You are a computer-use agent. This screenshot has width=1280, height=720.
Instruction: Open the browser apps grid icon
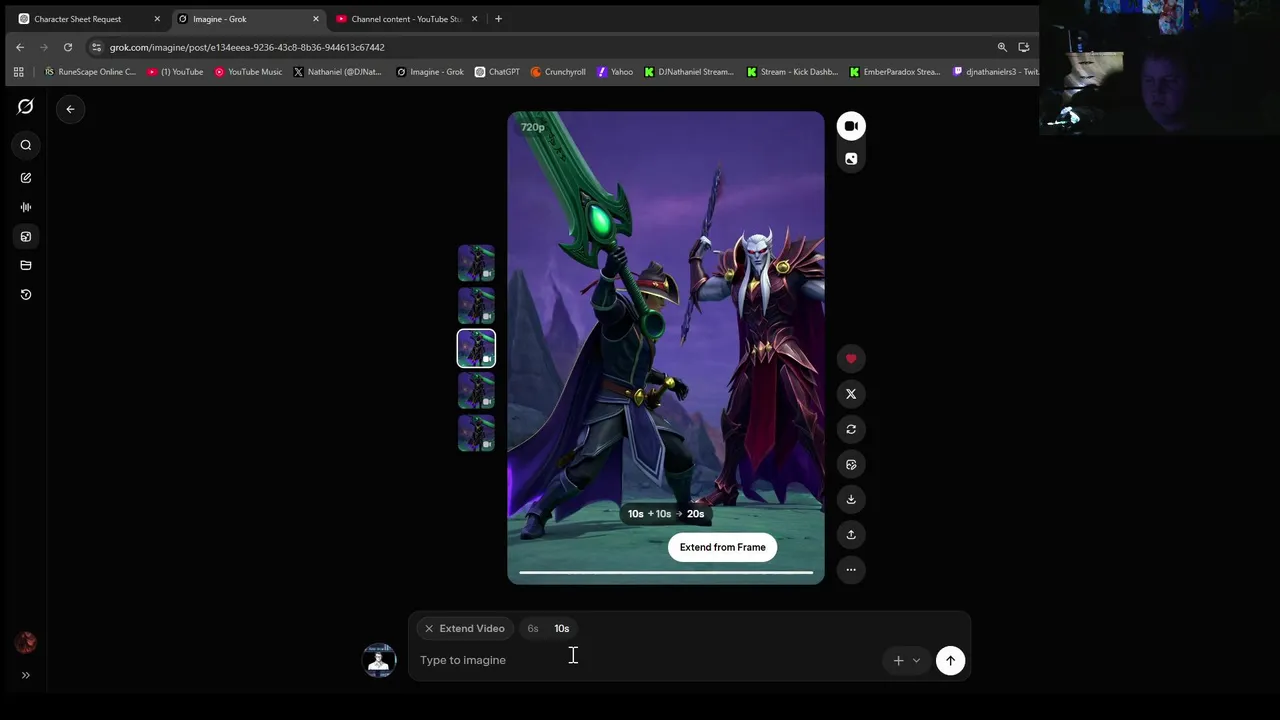(18, 72)
